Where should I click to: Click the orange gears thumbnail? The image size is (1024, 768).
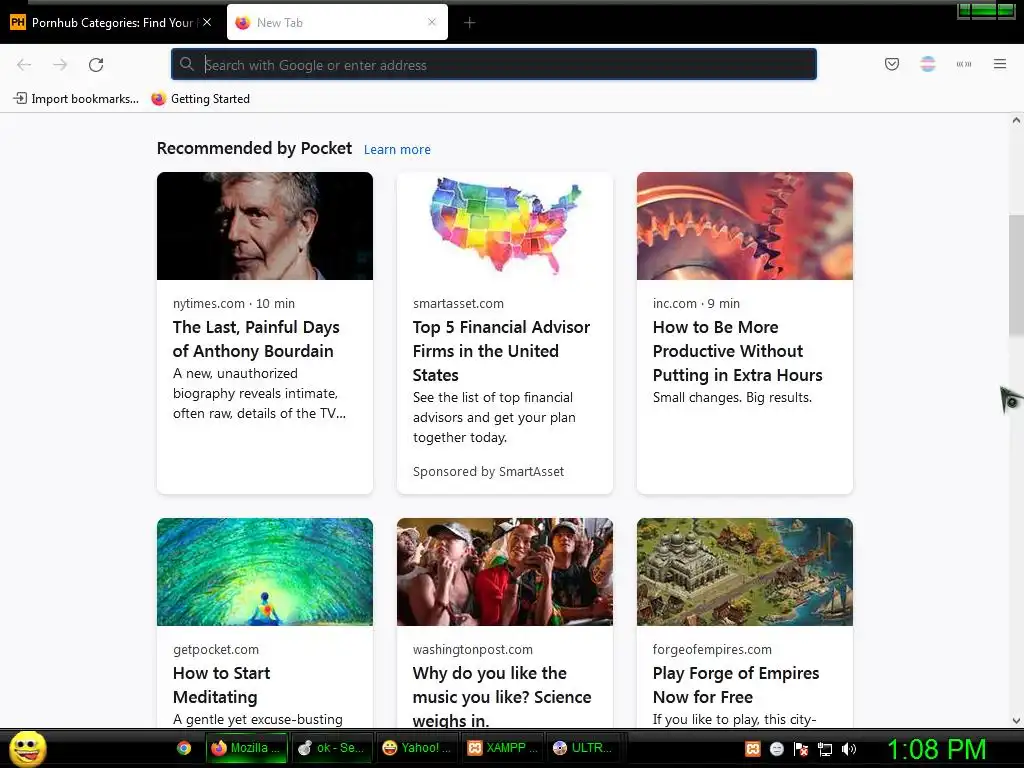click(744, 226)
